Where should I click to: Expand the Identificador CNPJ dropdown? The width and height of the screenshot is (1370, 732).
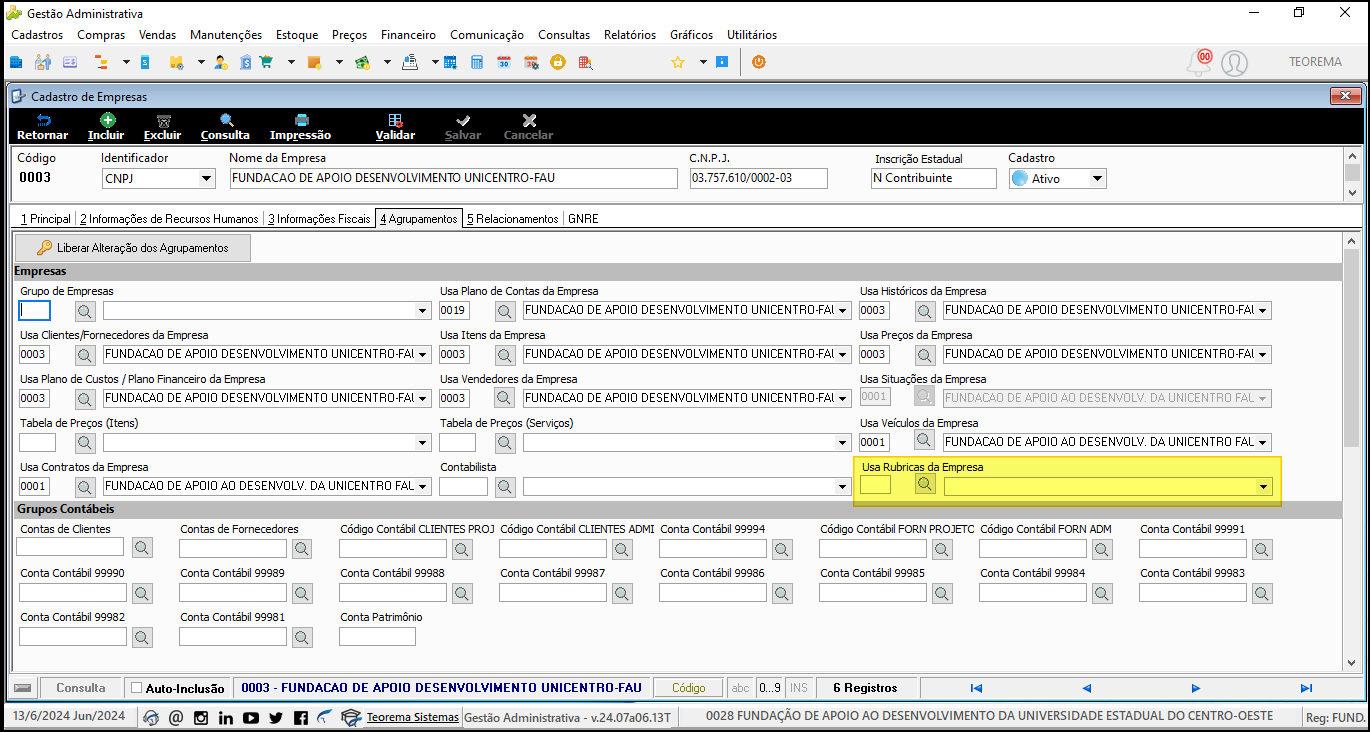coord(206,179)
